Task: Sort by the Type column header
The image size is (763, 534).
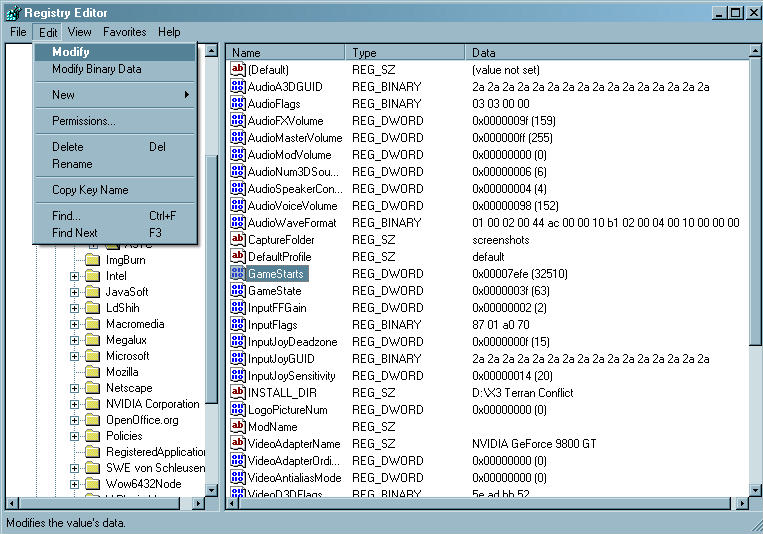Action: [x=405, y=53]
